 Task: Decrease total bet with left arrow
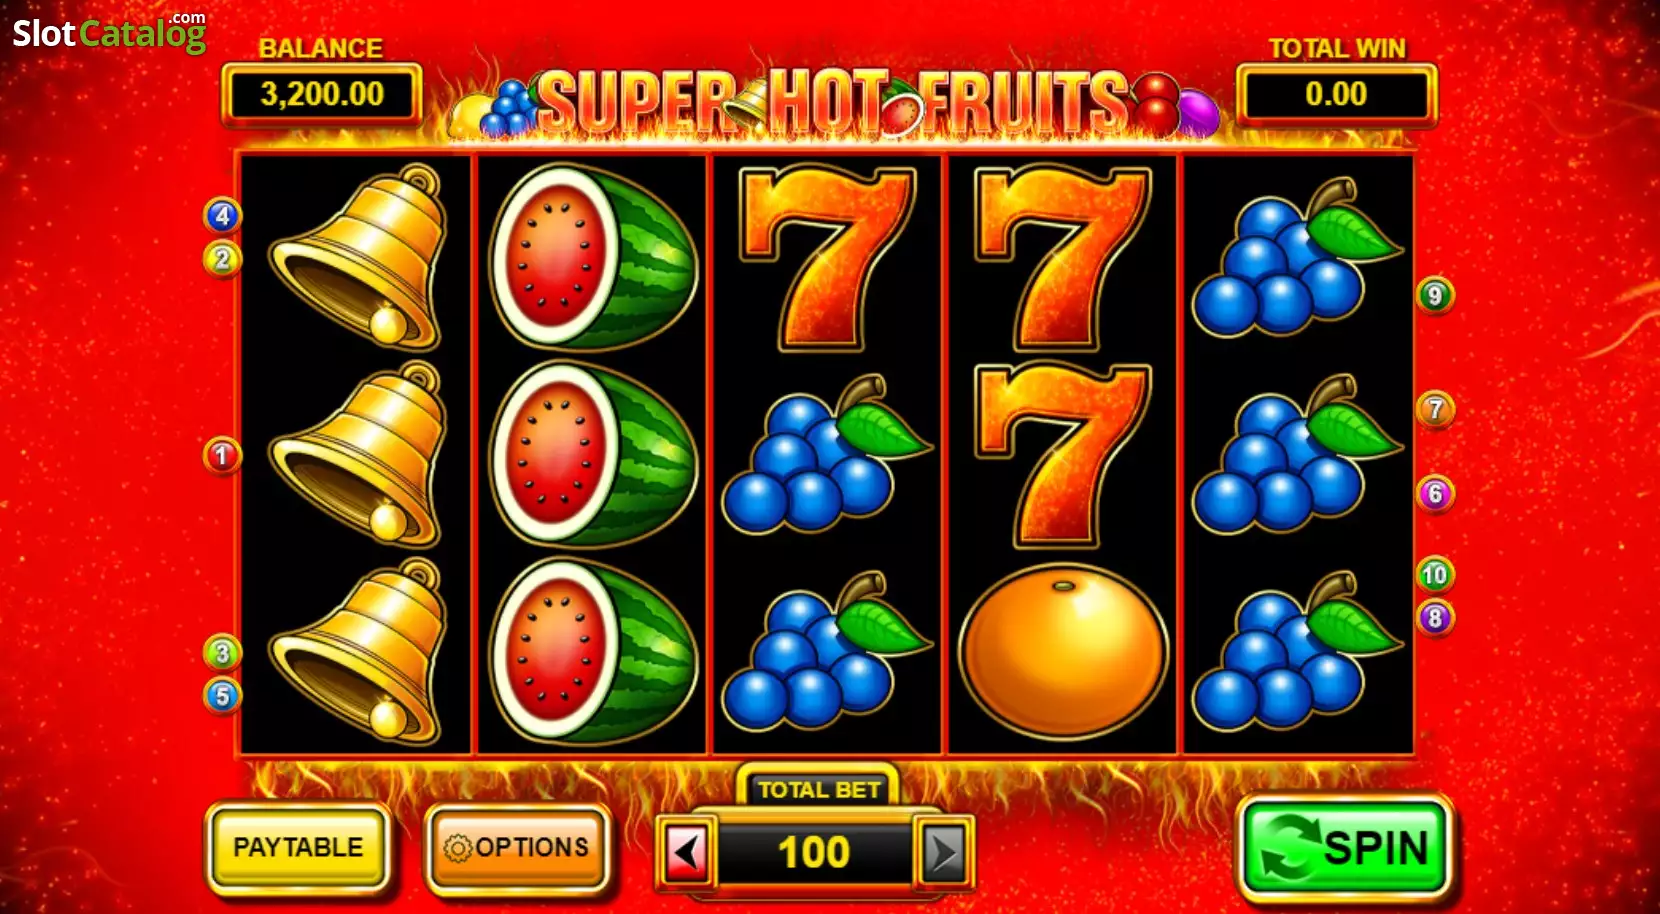pos(686,853)
